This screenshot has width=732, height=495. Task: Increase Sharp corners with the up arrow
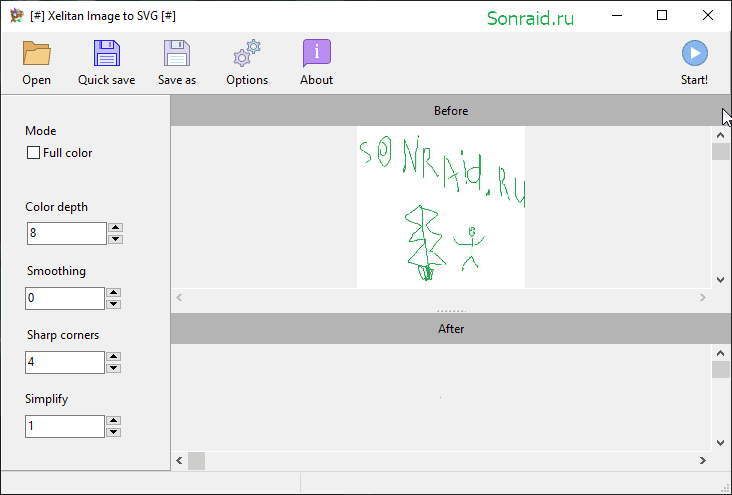113,356
